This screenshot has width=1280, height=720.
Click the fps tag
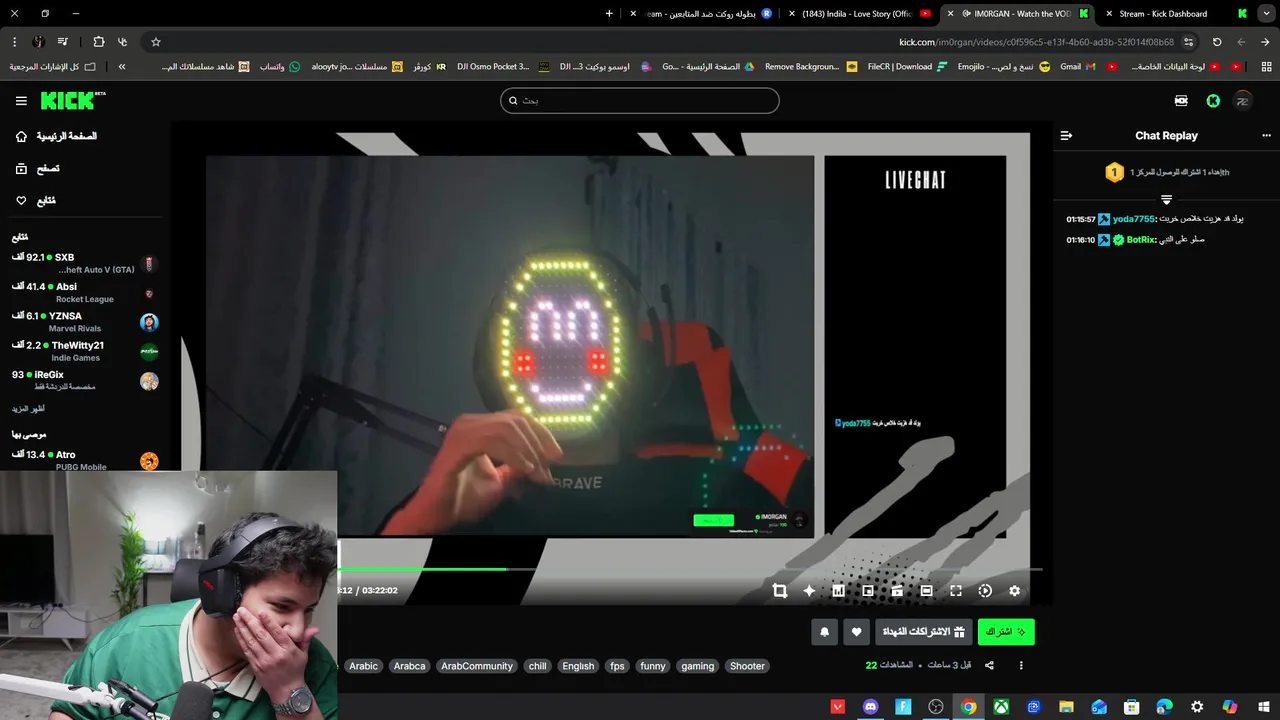[x=617, y=666]
